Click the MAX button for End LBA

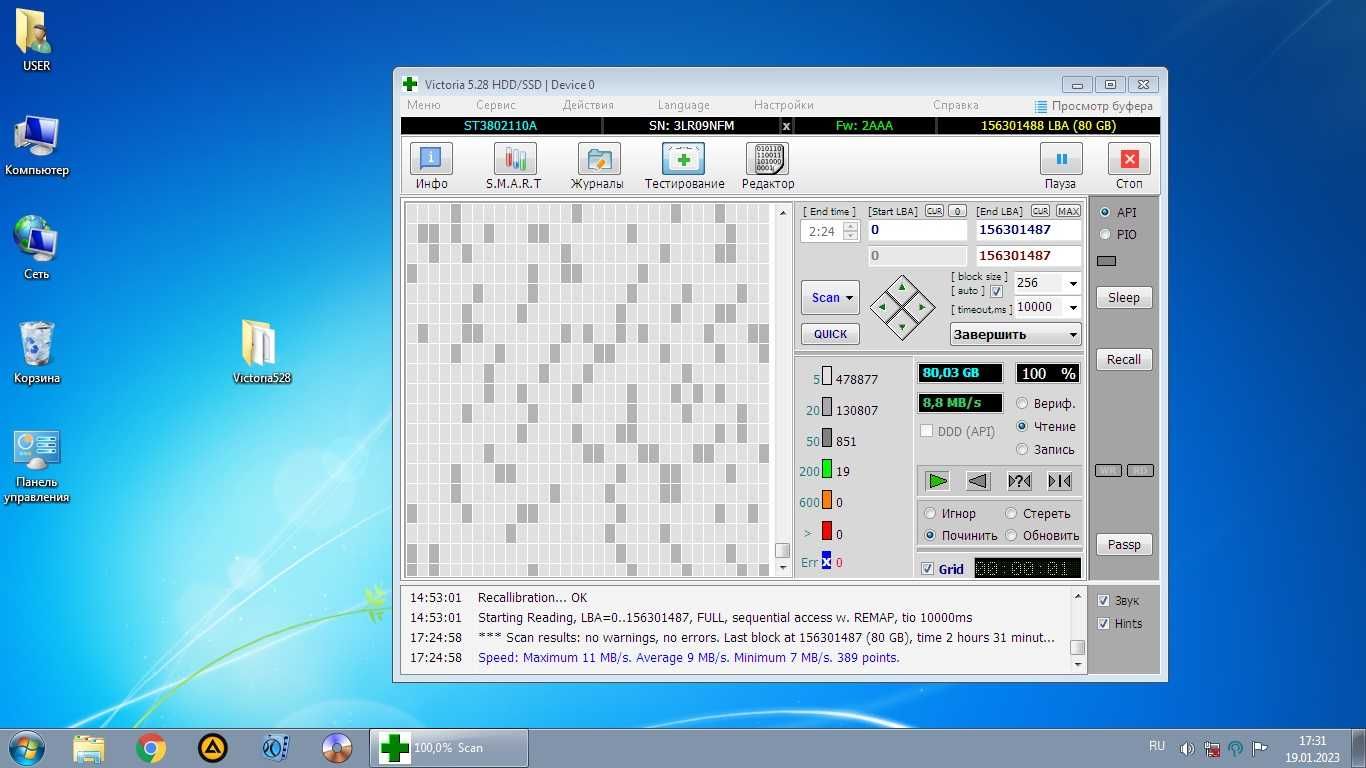1068,211
